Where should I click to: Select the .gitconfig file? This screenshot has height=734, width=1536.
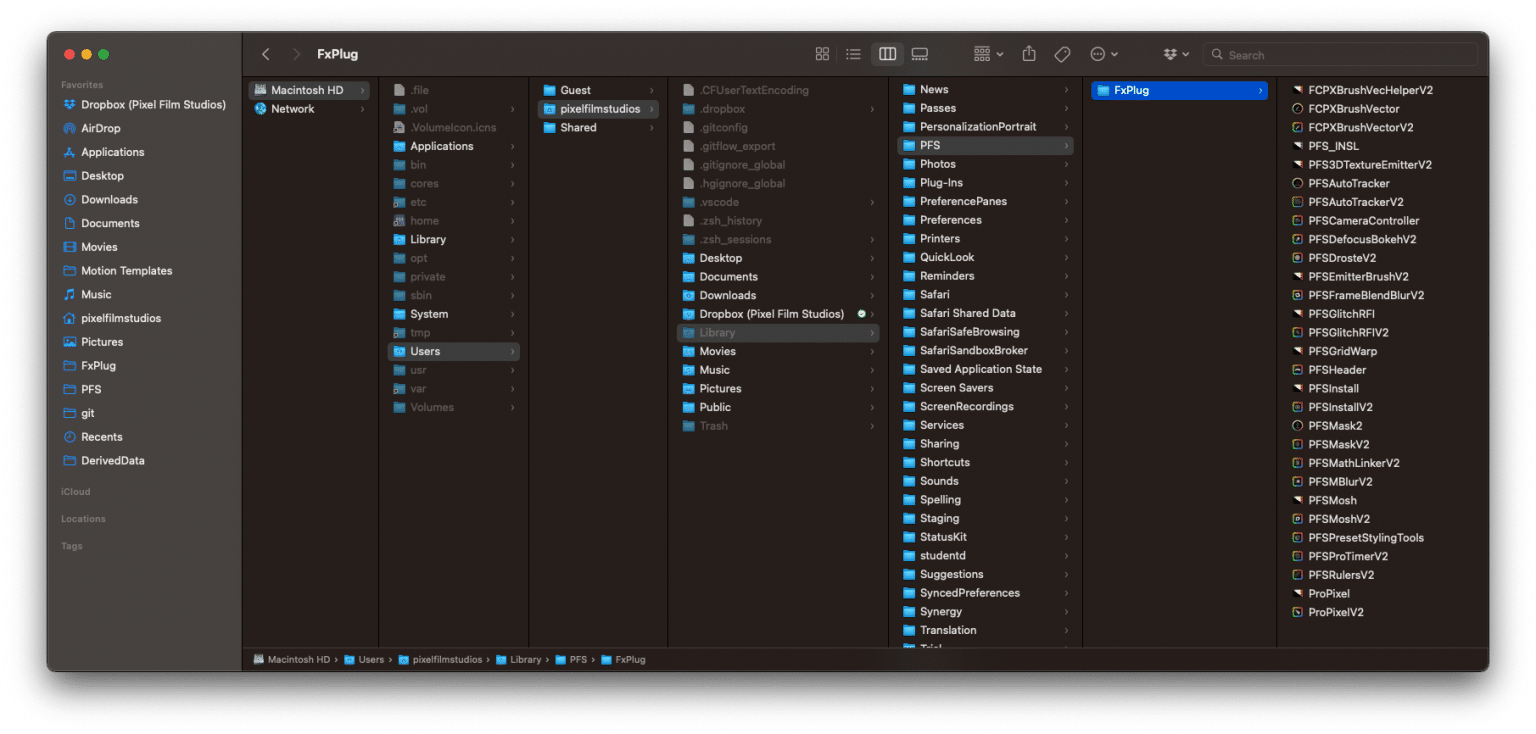[778, 128]
